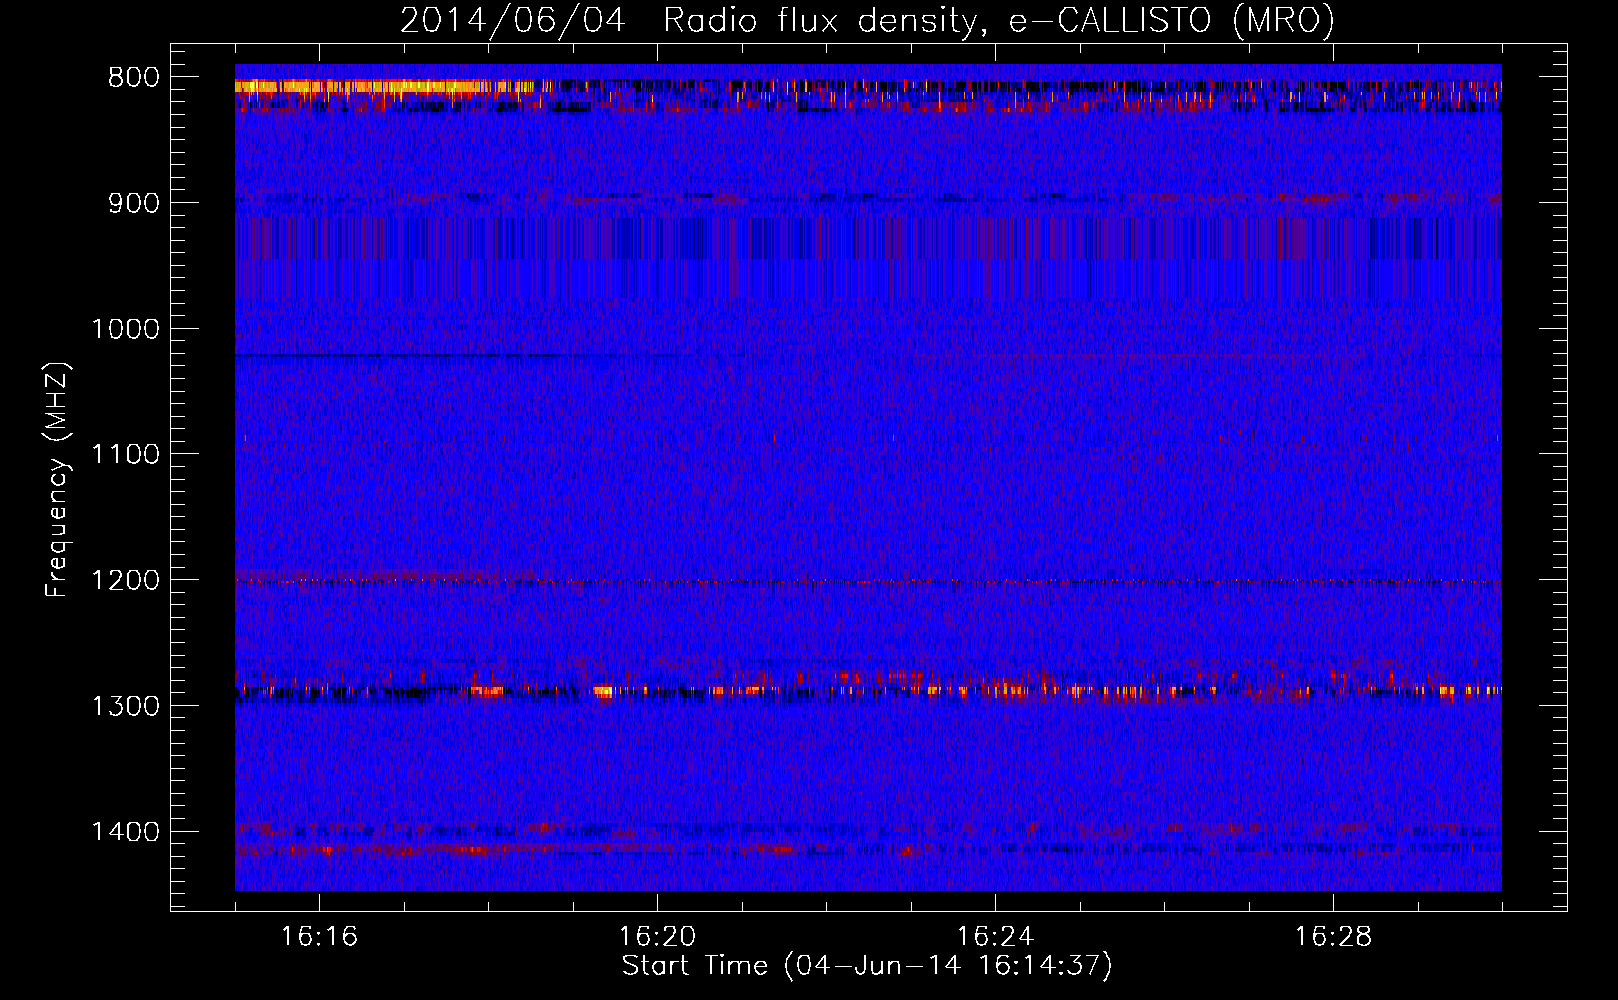Click the thin horizontal line at 1200 MHz
The height and width of the screenshot is (1000, 1618).
click(x=868, y=581)
